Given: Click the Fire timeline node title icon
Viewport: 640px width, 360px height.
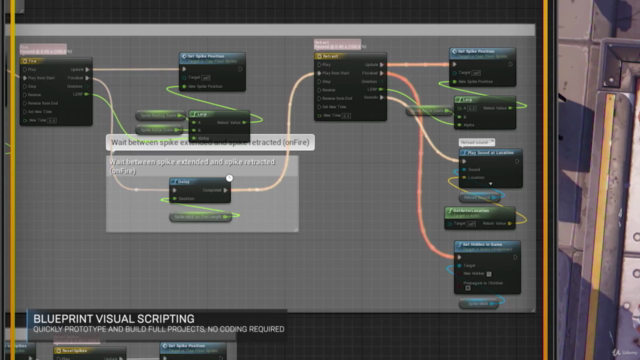Looking at the screenshot, I should coord(24,61).
